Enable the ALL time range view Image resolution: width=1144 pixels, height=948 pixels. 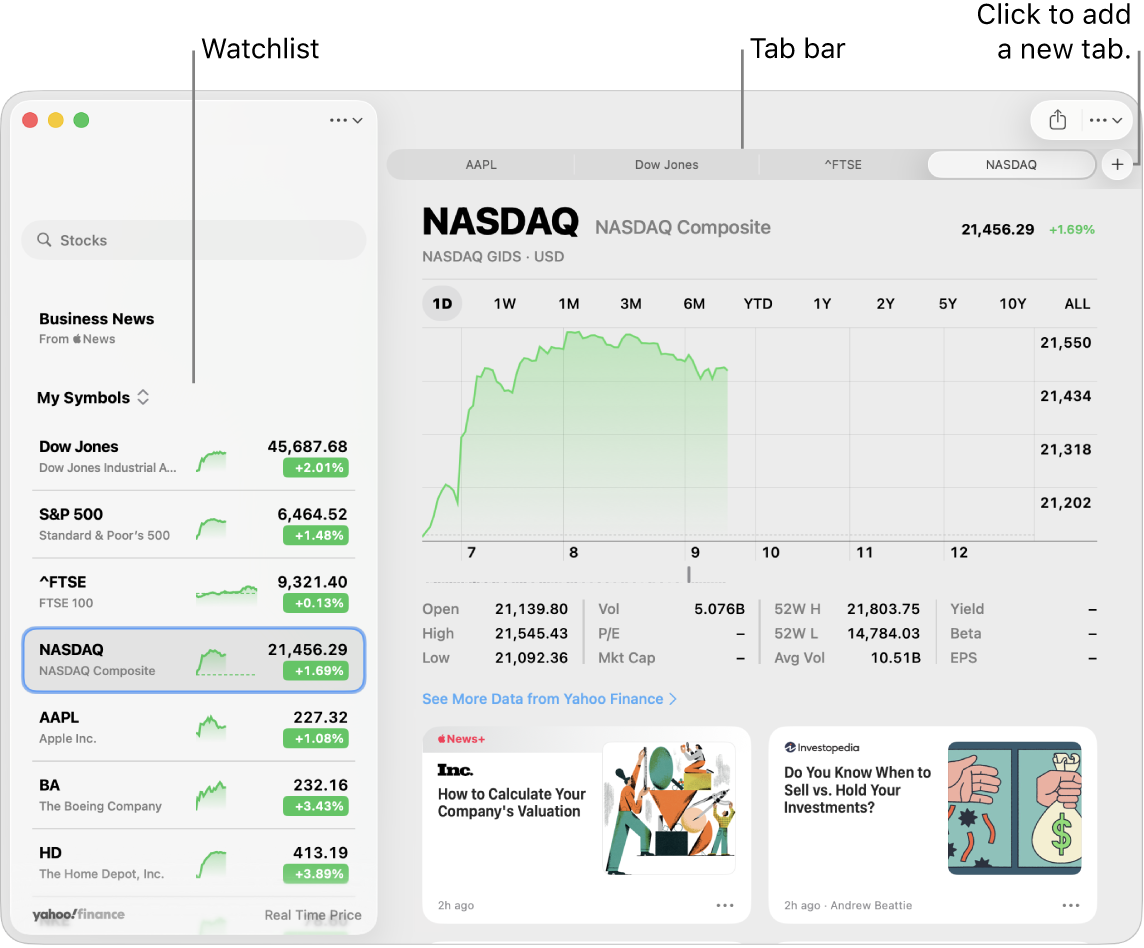pos(1077,303)
